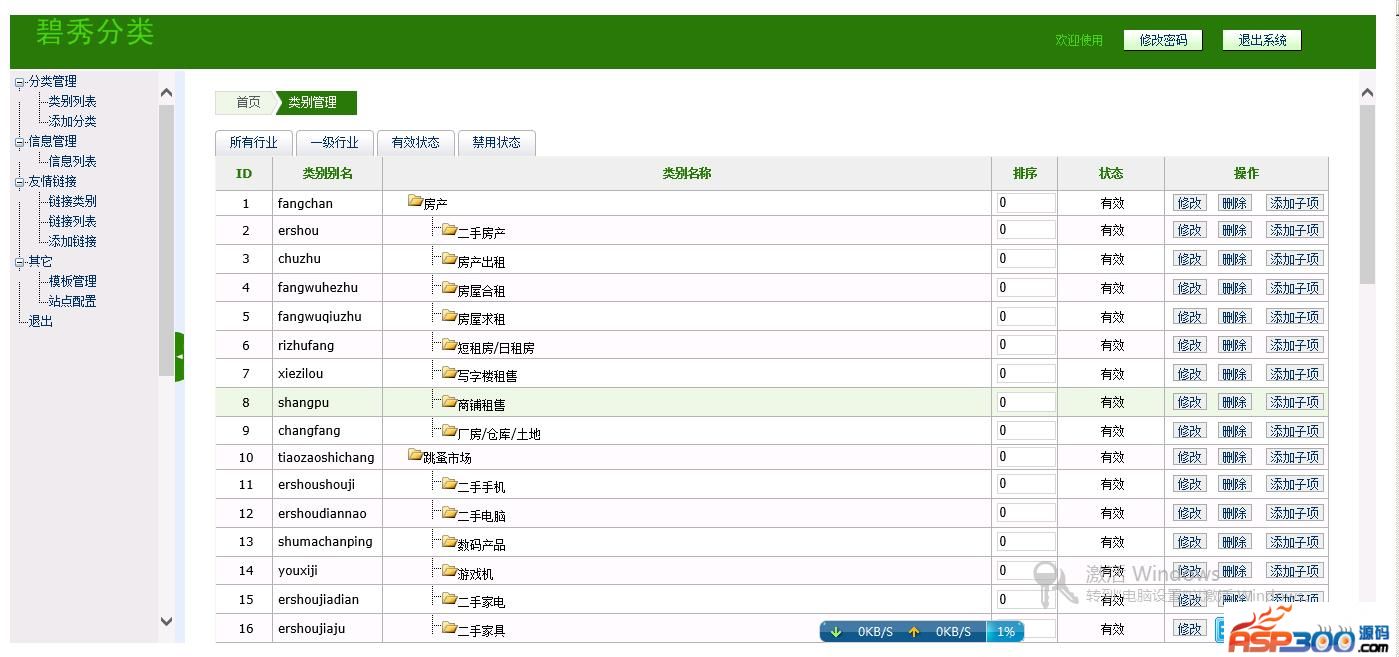Click 修改 for the shumachanping row
Viewport: 1399px width, 657px height.
coord(1189,542)
